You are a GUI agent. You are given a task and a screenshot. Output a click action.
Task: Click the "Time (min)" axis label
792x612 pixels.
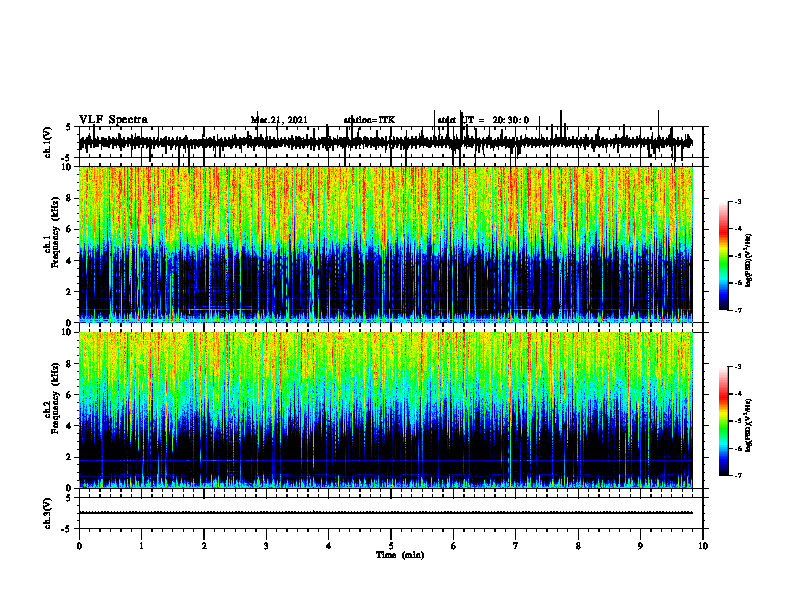(x=400, y=555)
